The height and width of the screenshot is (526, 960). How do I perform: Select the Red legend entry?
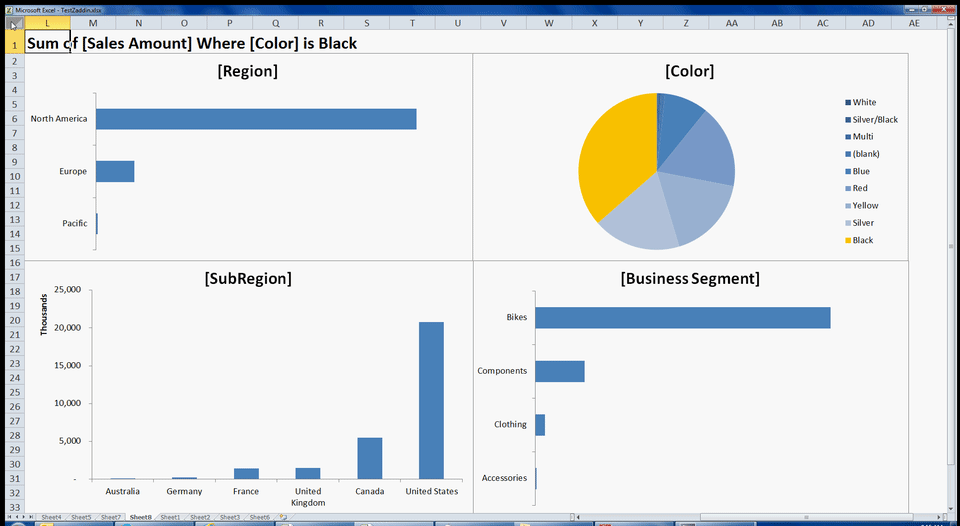(x=857, y=188)
